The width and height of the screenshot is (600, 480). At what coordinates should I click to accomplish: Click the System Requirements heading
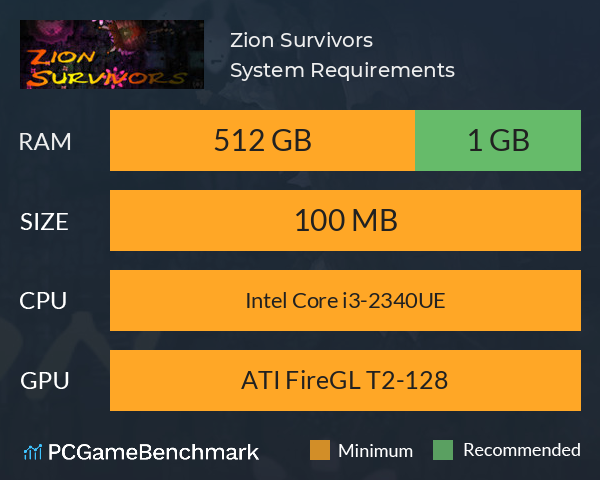coord(342,70)
